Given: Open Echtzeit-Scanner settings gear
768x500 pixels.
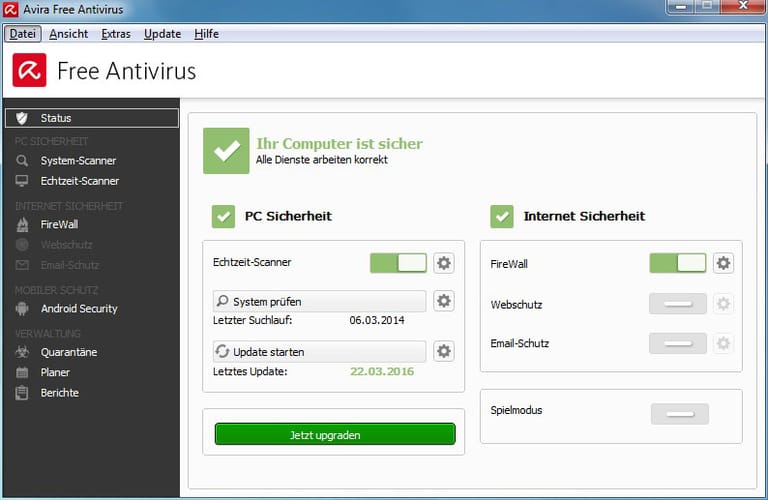Looking at the screenshot, I should tap(444, 263).
